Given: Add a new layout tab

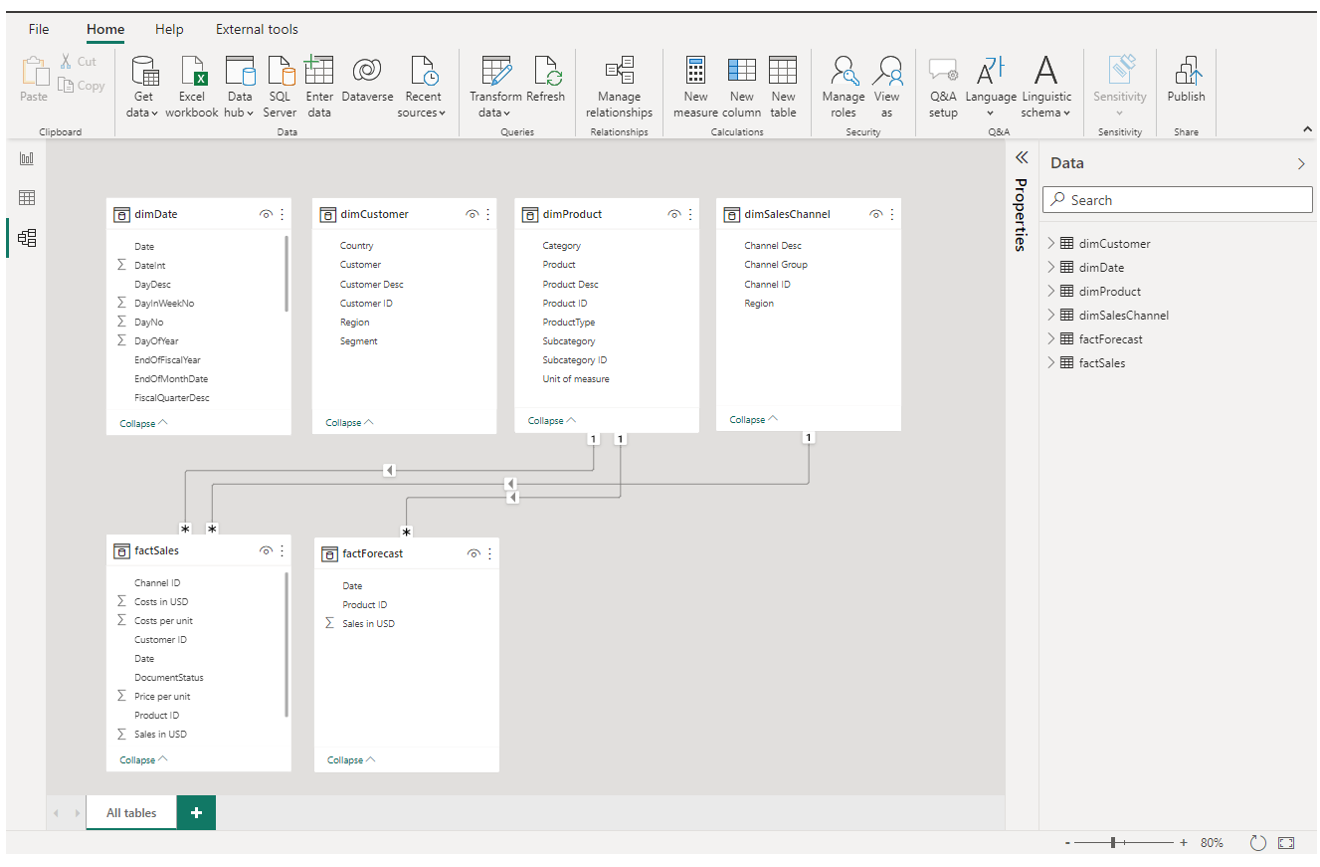Looking at the screenshot, I should pyautogui.click(x=196, y=812).
